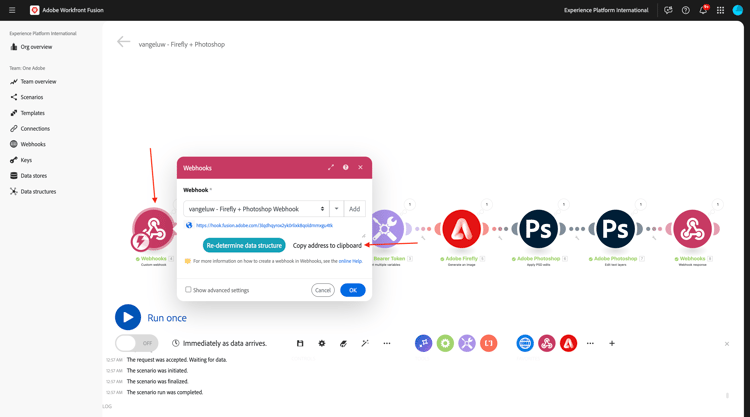Open more favorites ellipsis menu
Screen dimensions: 750x417
590,343
